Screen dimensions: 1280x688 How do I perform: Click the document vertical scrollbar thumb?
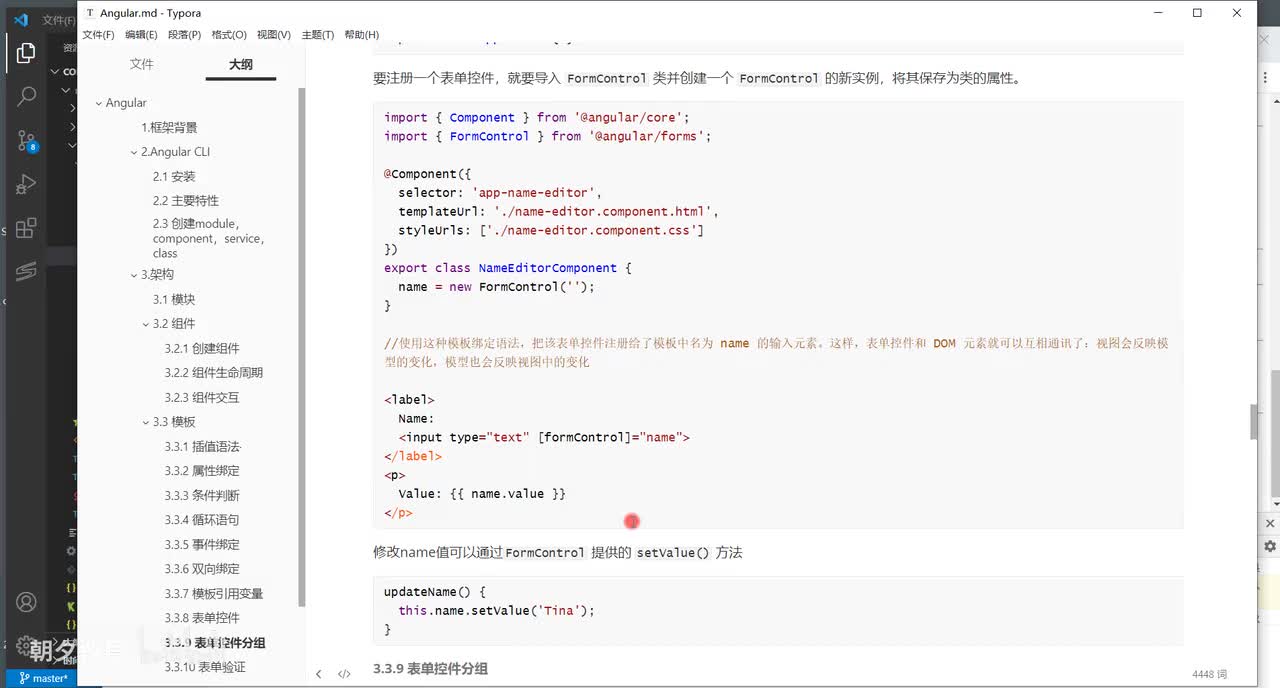tap(1254, 421)
